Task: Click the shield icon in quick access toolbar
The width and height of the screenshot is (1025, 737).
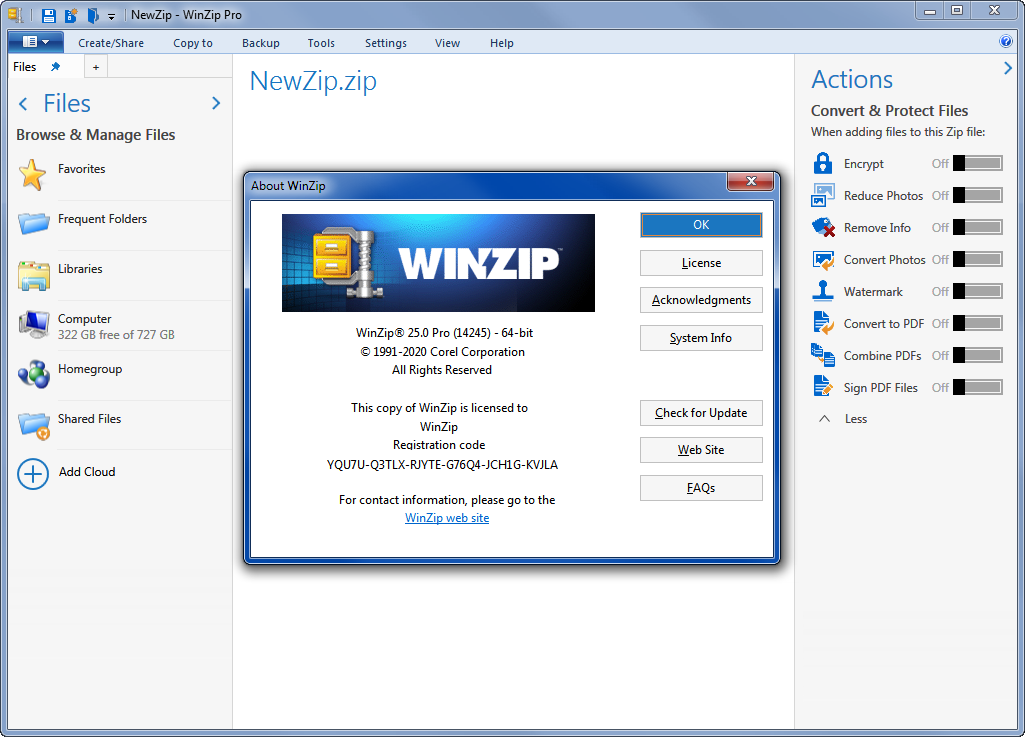Action: [93, 15]
